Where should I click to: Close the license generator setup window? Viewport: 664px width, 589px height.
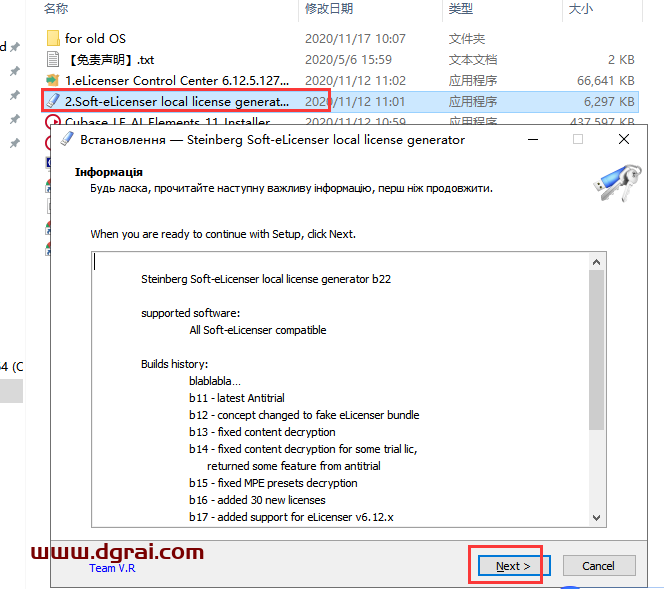pos(623,139)
